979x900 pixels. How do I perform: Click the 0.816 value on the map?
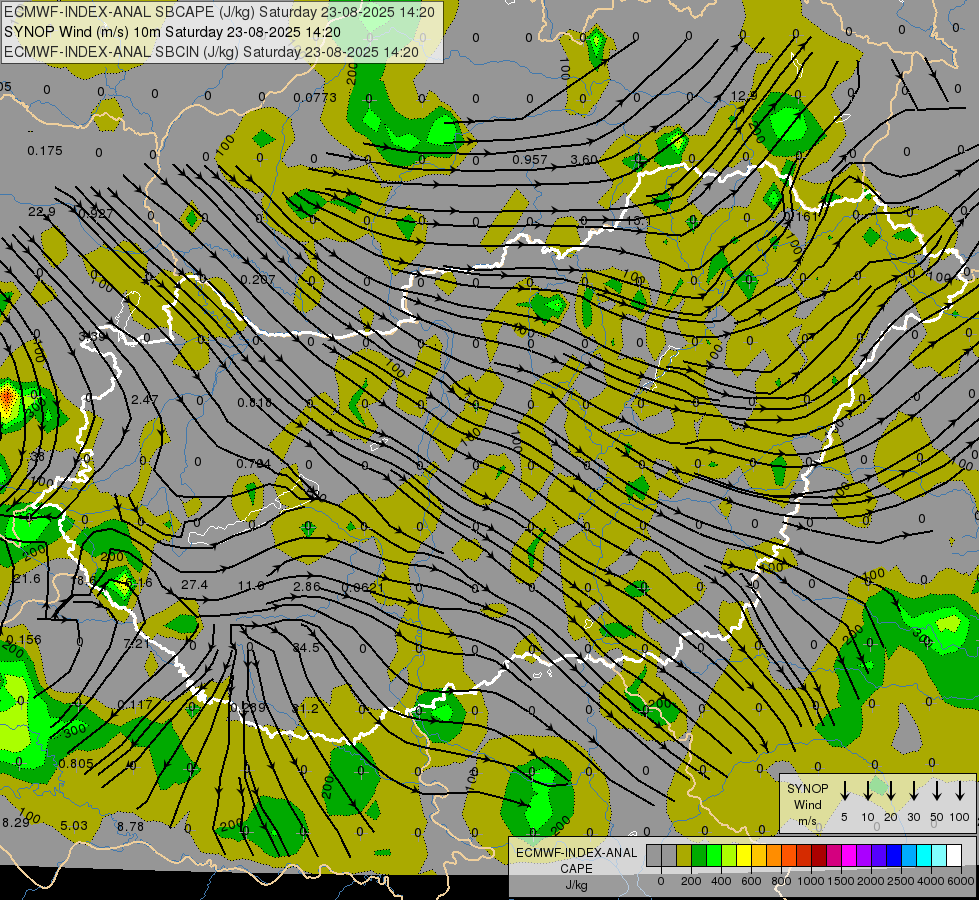point(255,402)
